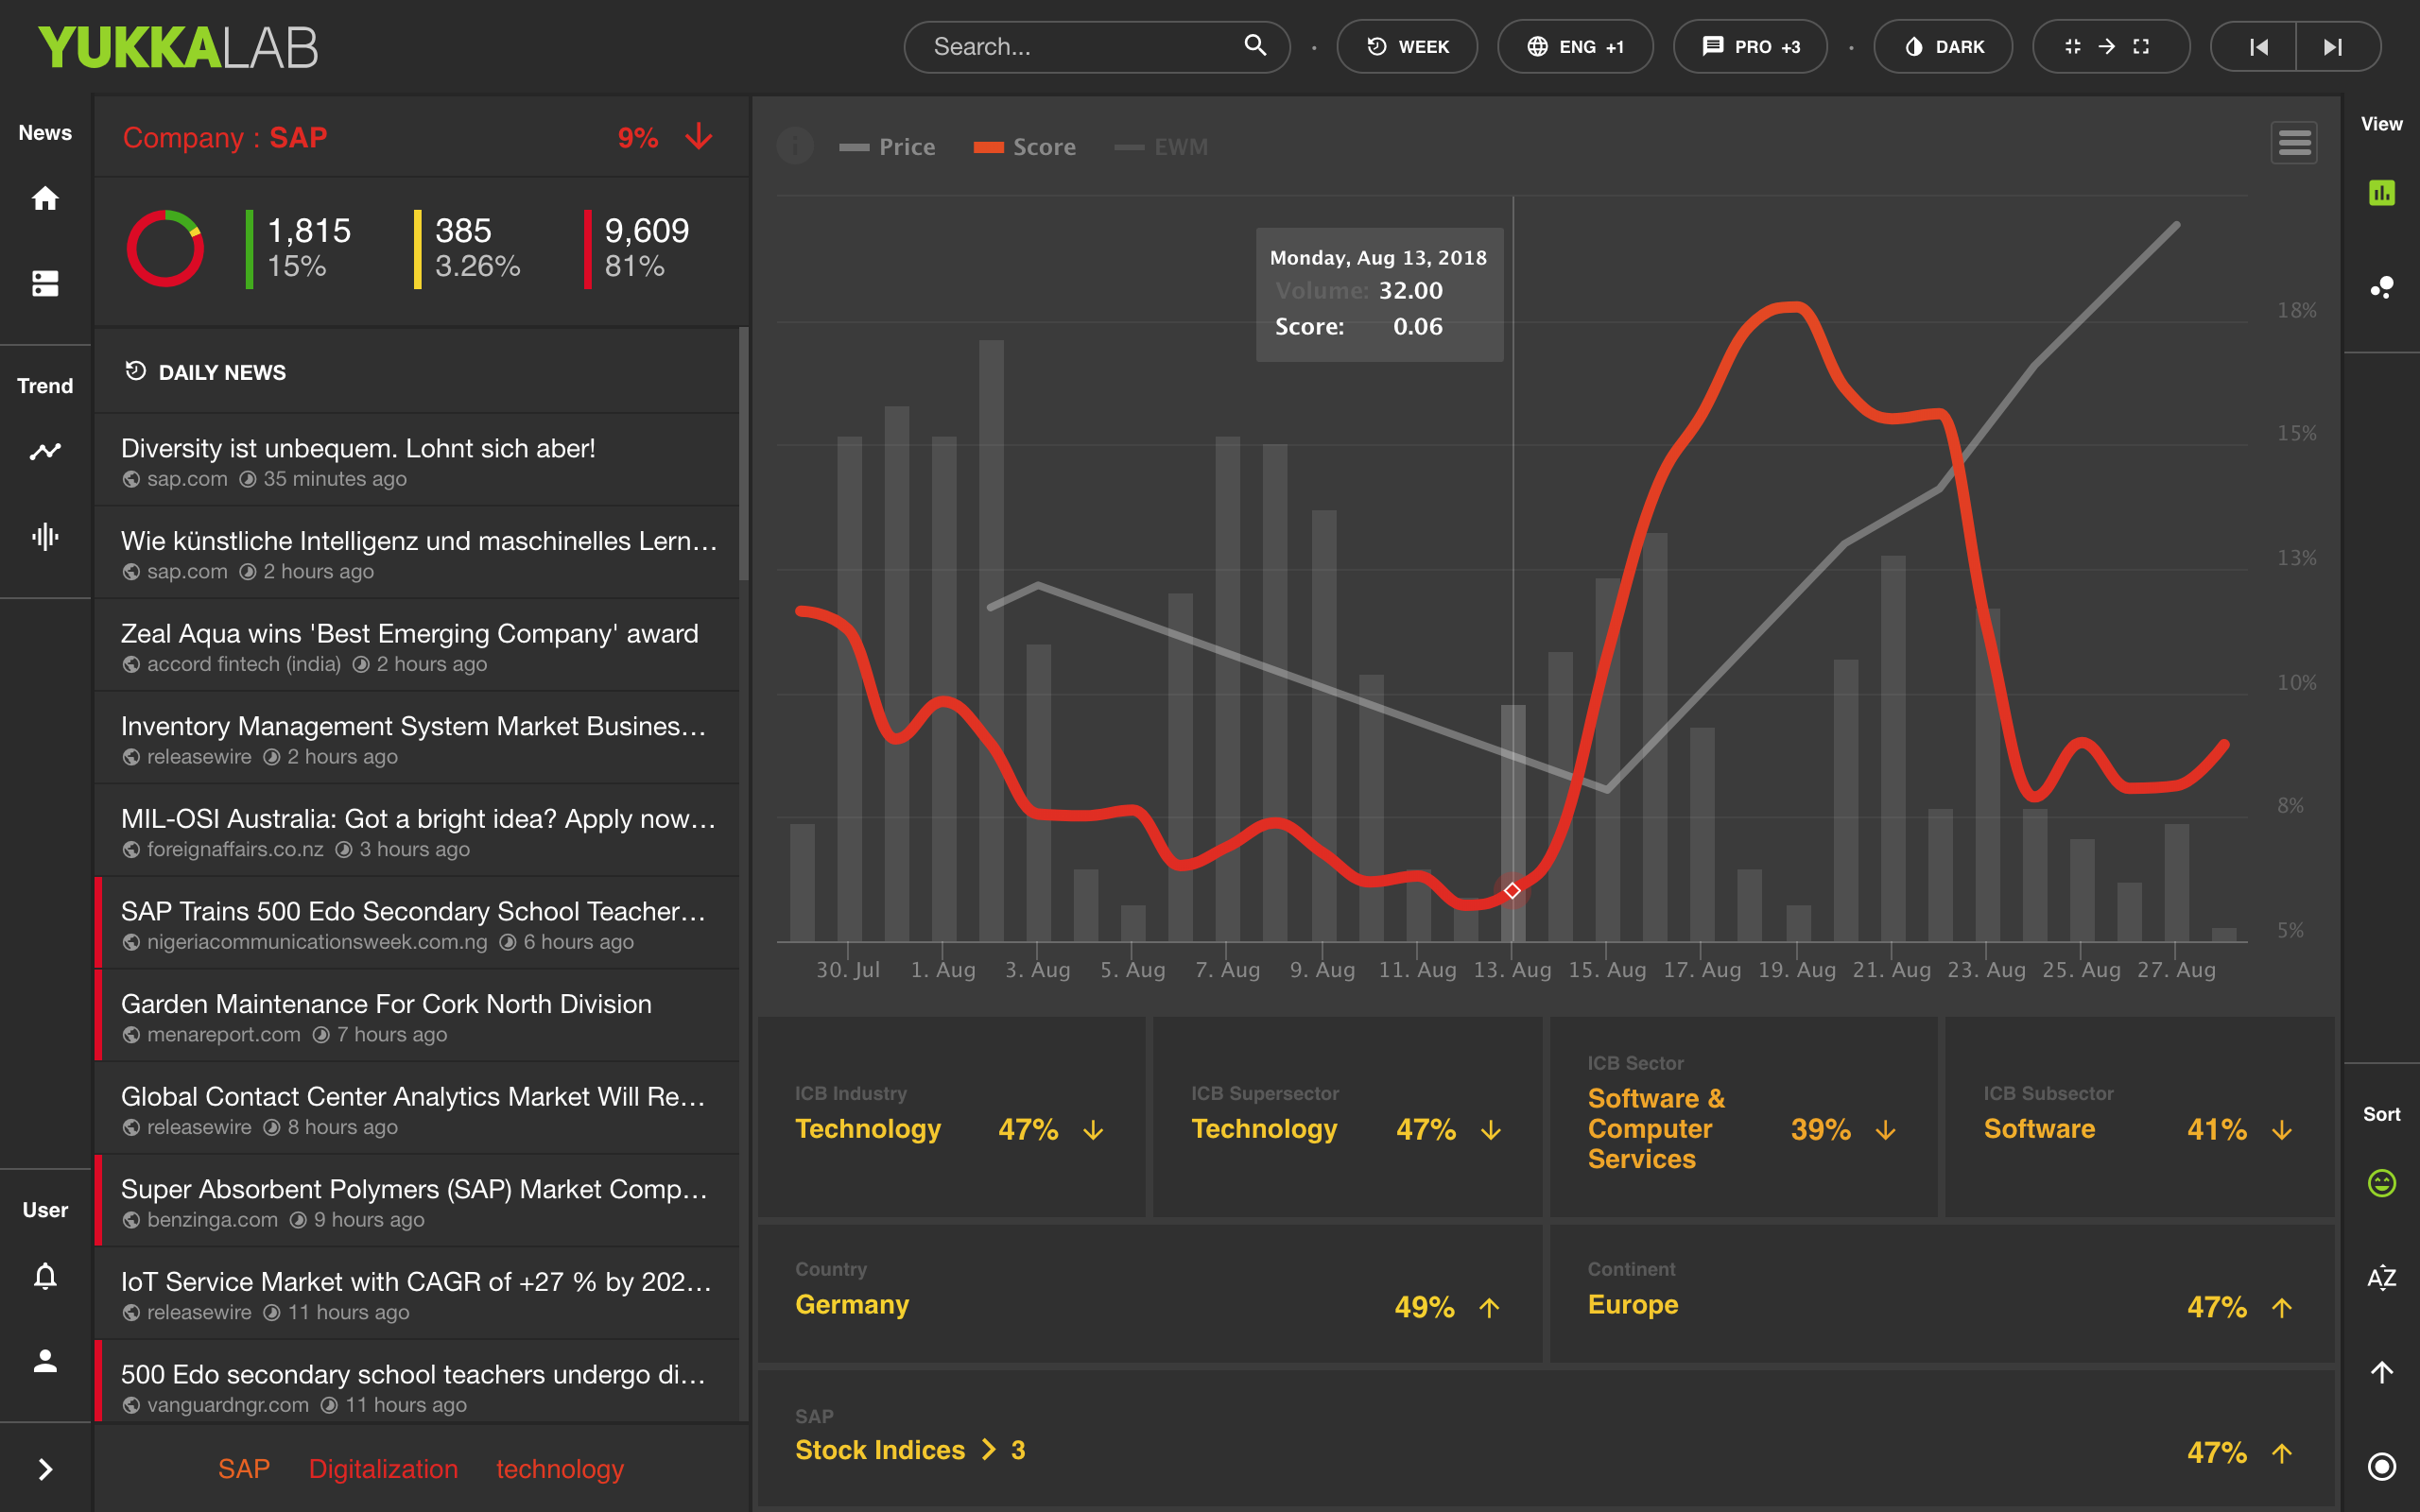Open the news feed list icon
Viewport: 2420px width, 1512px height.
point(45,283)
